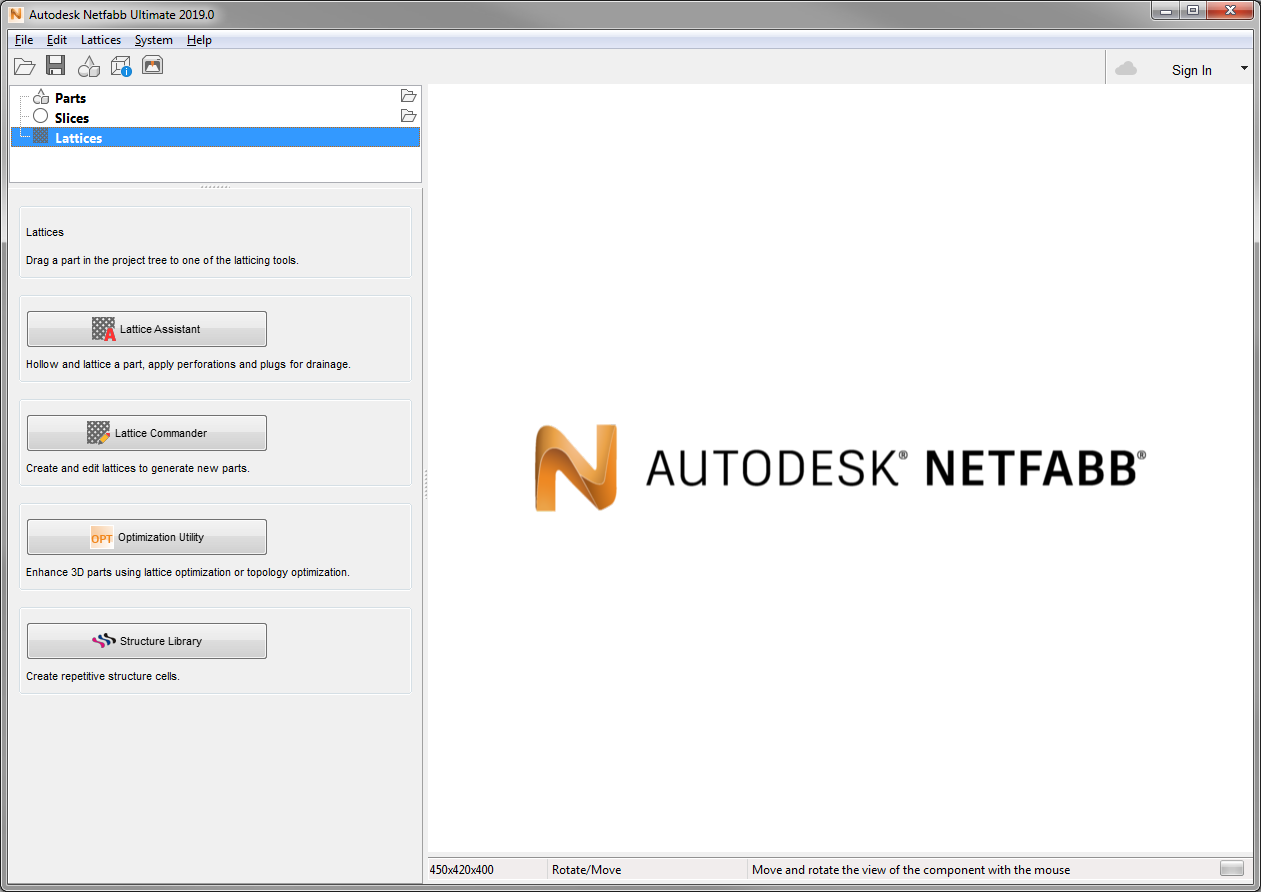This screenshot has width=1261, height=892.
Task: Click the Sign In link
Action: click(x=1192, y=70)
